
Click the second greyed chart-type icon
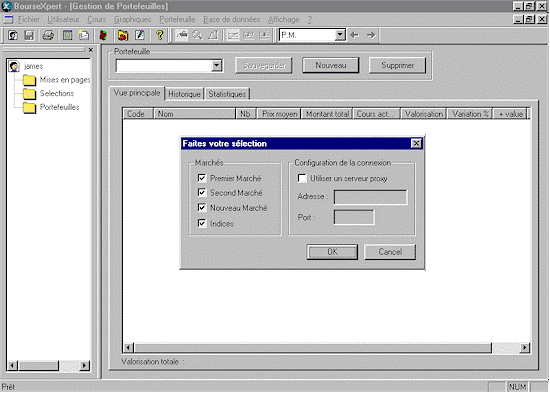[x=249, y=35]
